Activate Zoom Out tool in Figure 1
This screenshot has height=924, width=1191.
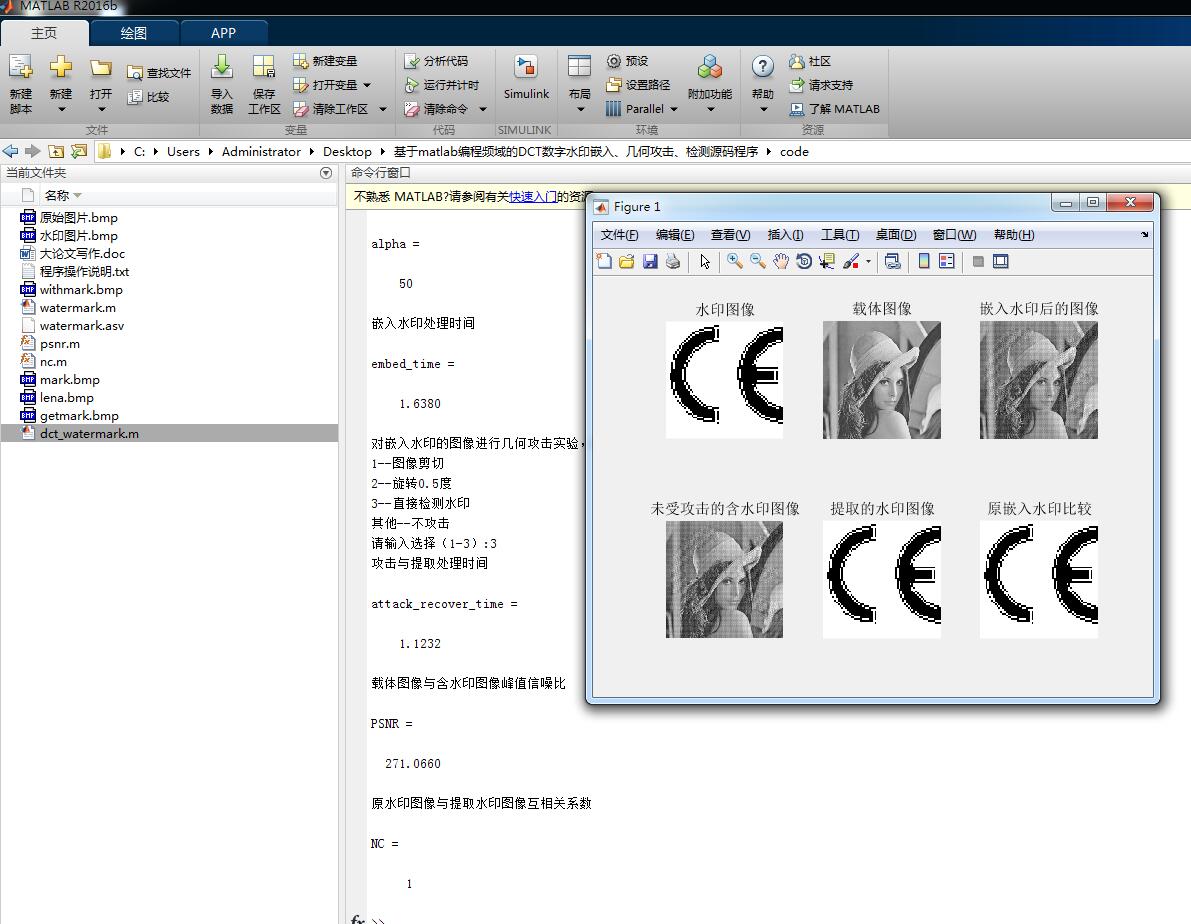point(758,261)
